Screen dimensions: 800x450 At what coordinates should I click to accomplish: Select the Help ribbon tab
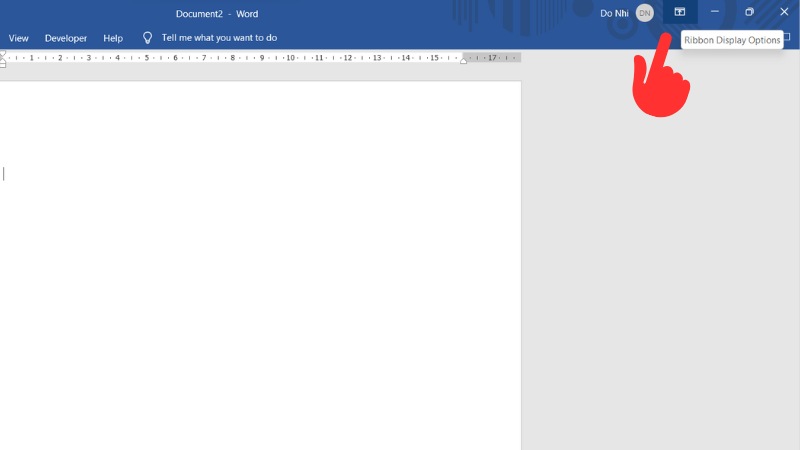coord(113,38)
